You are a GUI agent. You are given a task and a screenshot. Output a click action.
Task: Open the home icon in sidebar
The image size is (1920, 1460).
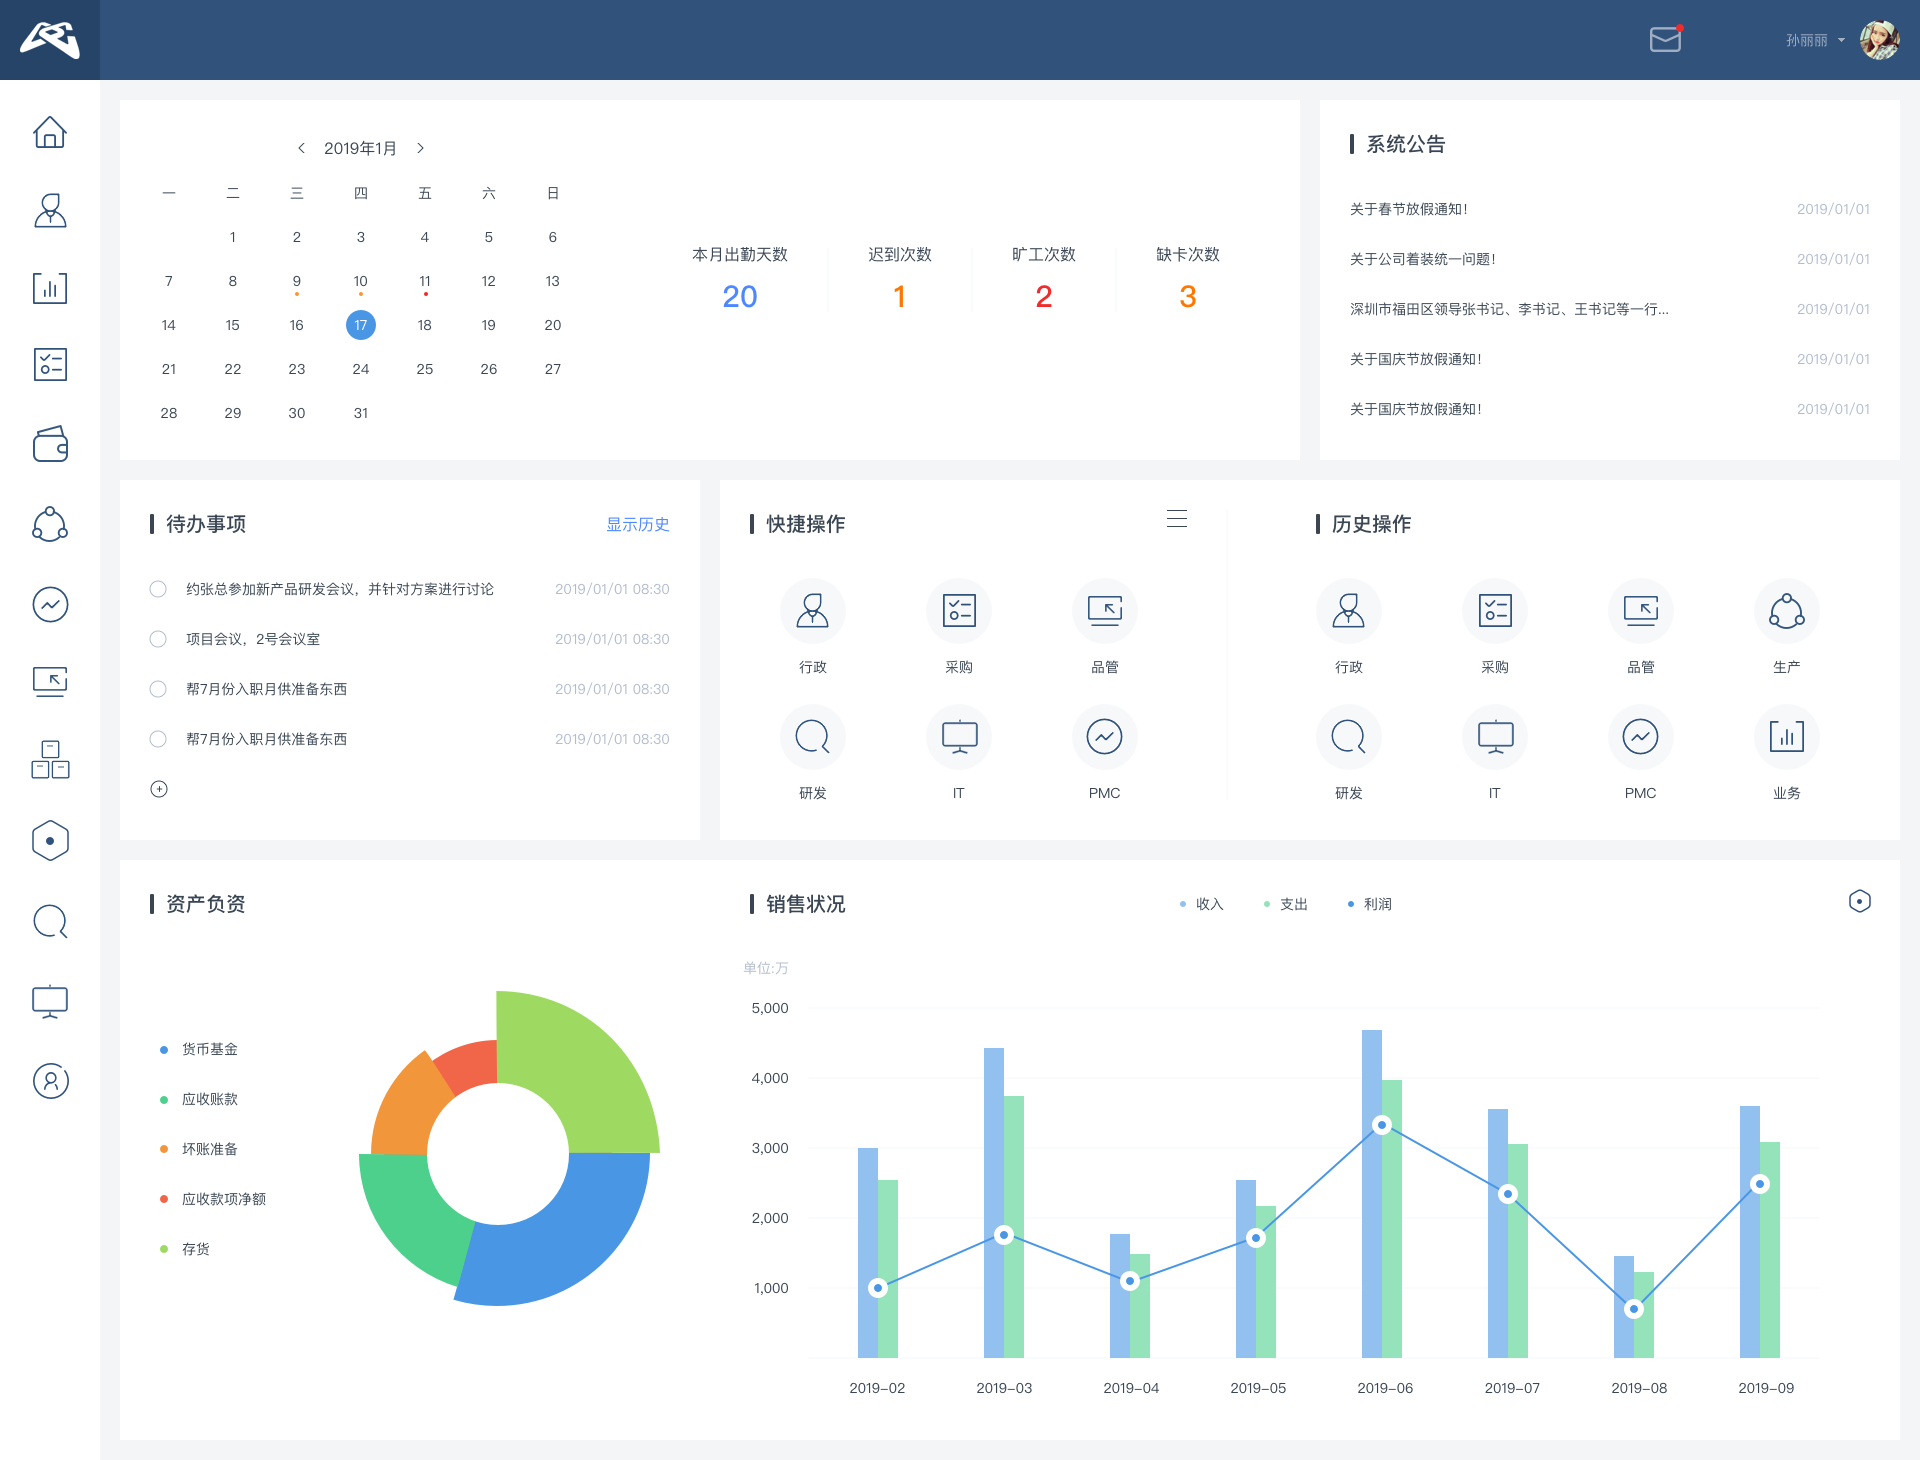pyautogui.click(x=50, y=131)
